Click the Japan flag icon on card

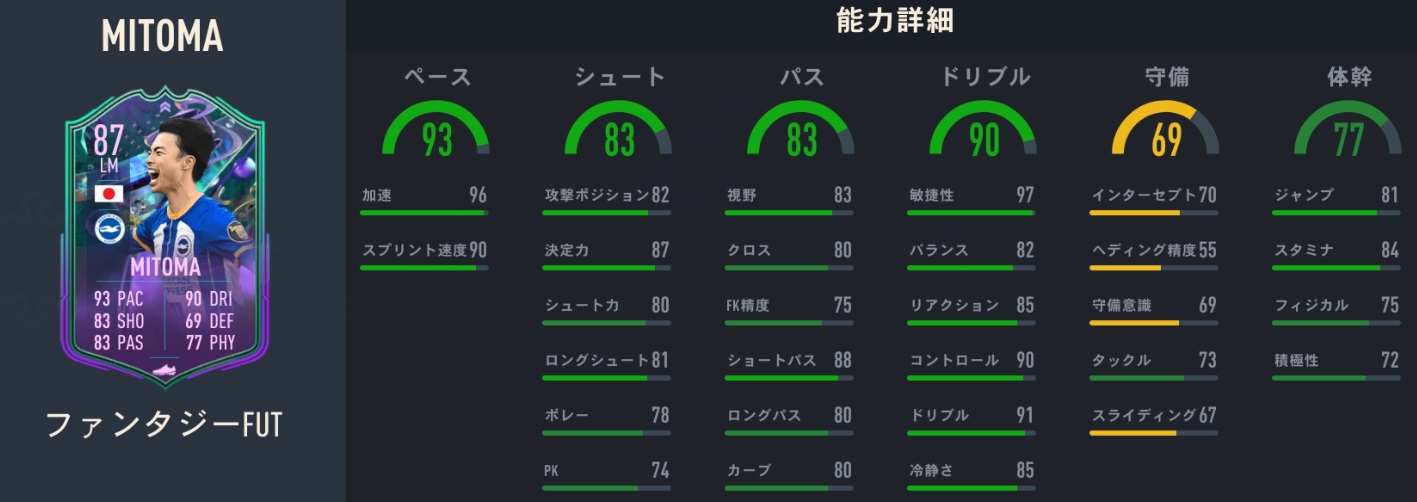click(x=107, y=193)
